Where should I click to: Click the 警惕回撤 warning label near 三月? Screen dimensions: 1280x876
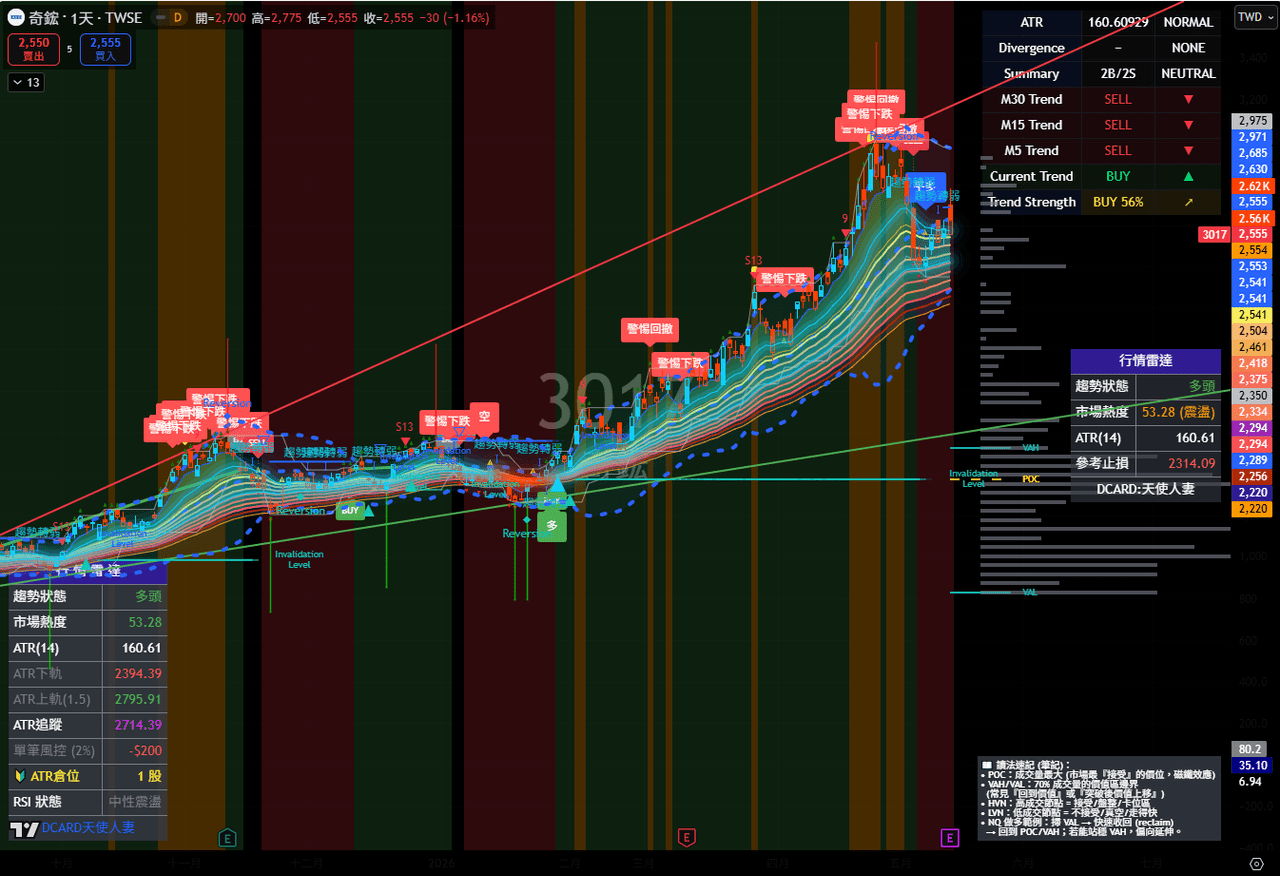pyautogui.click(x=649, y=329)
